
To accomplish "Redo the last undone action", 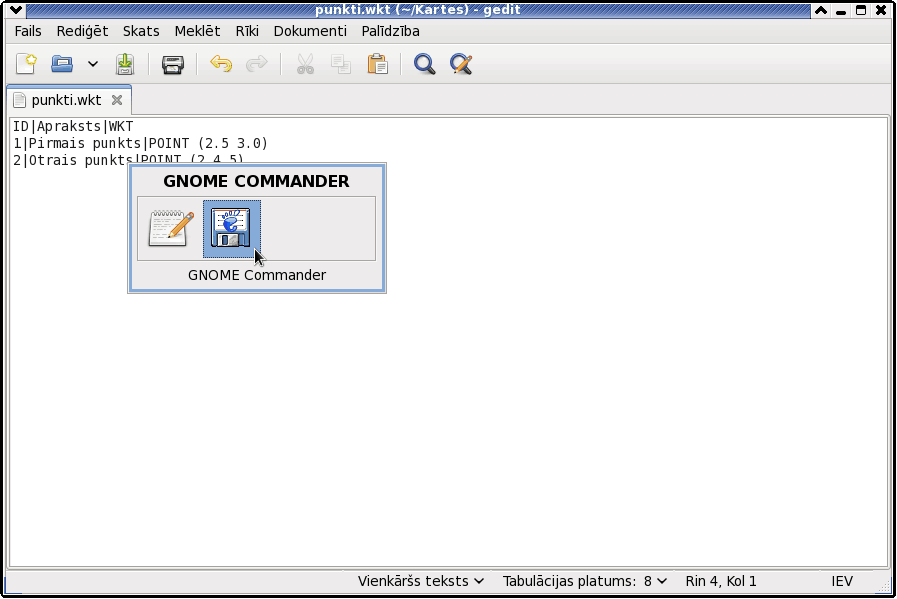I will pyautogui.click(x=256, y=64).
